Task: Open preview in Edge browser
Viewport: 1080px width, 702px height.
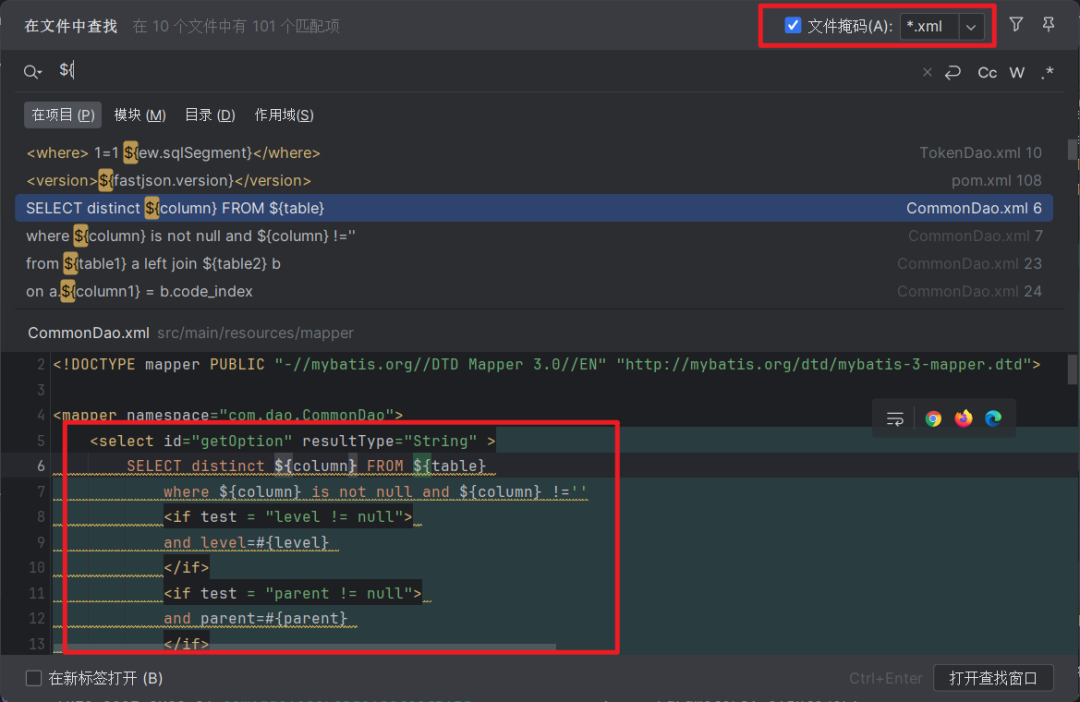Action: [x=993, y=418]
